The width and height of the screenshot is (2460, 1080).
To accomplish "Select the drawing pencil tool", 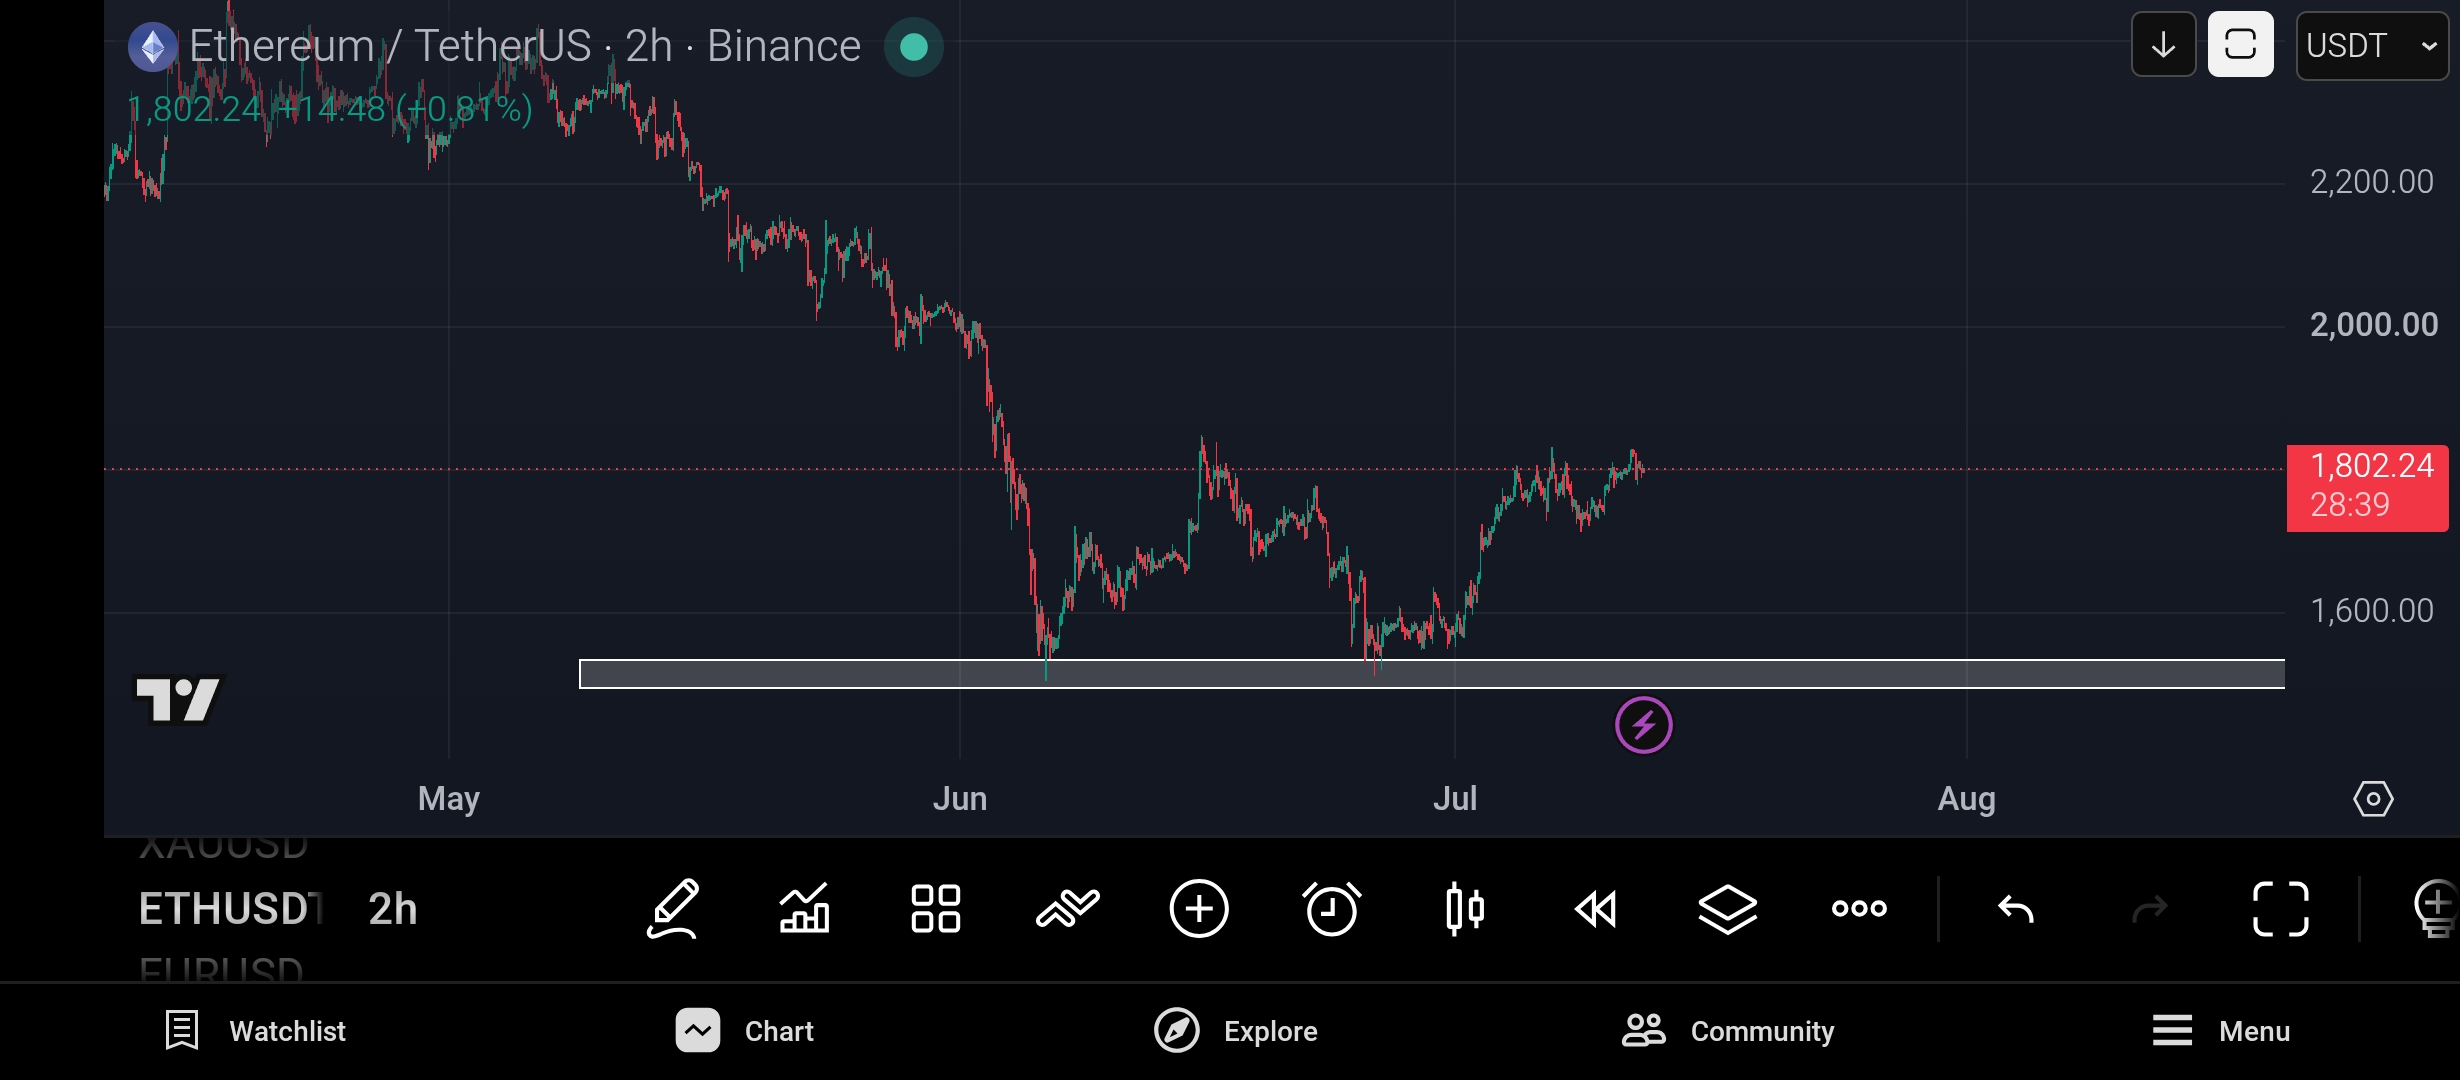I will (673, 909).
